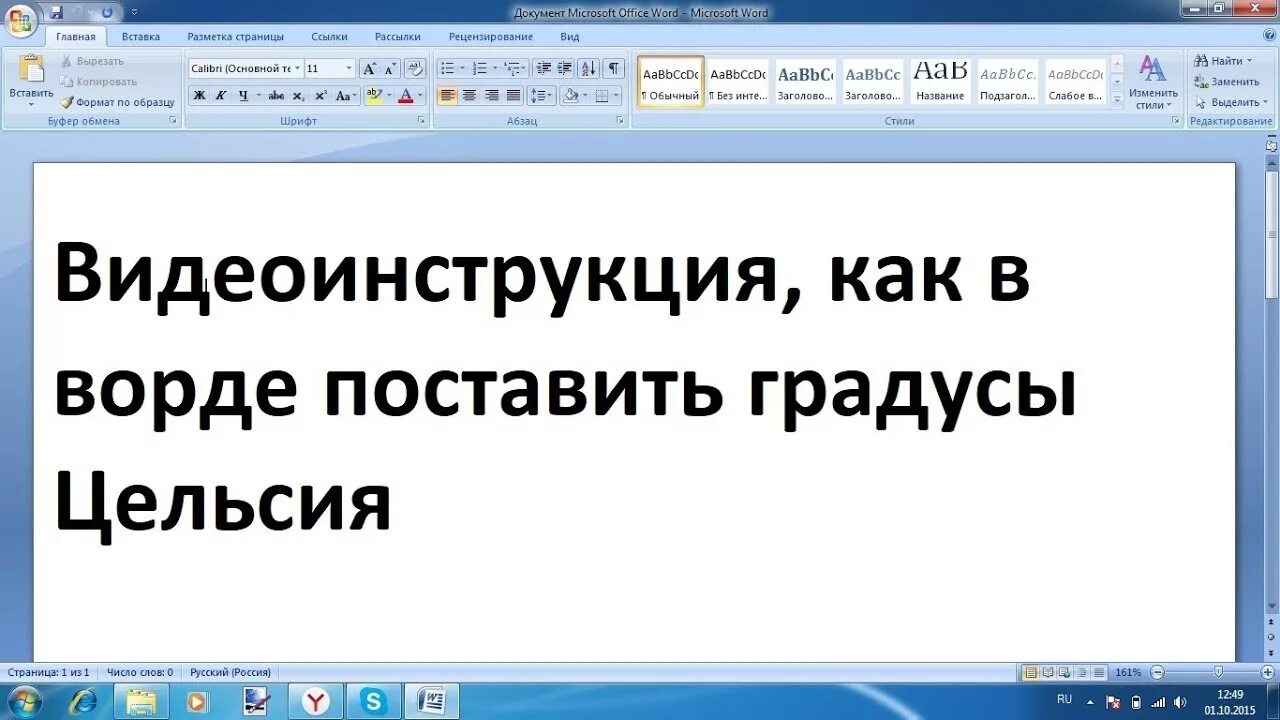Apply the Обычный style
Viewport: 1280px width, 720px height.
coord(671,81)
